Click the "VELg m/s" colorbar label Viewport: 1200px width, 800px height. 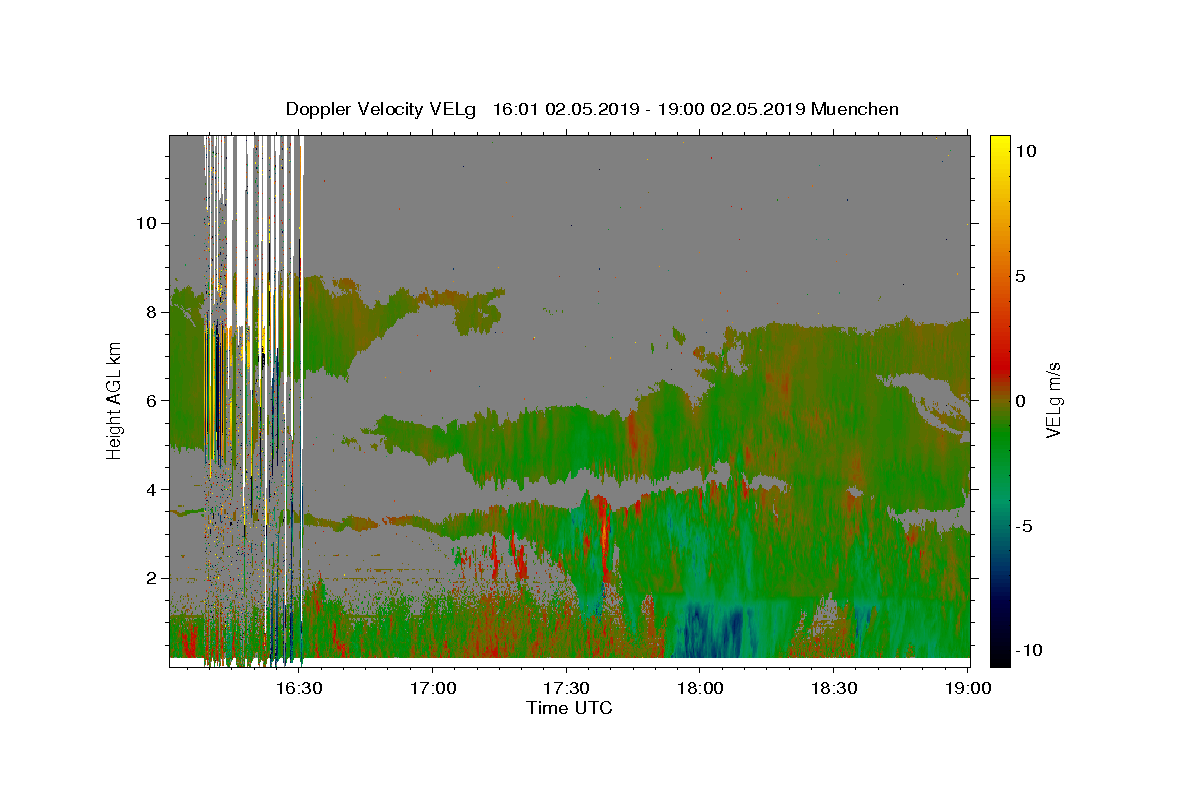(x=1053, y=400)
